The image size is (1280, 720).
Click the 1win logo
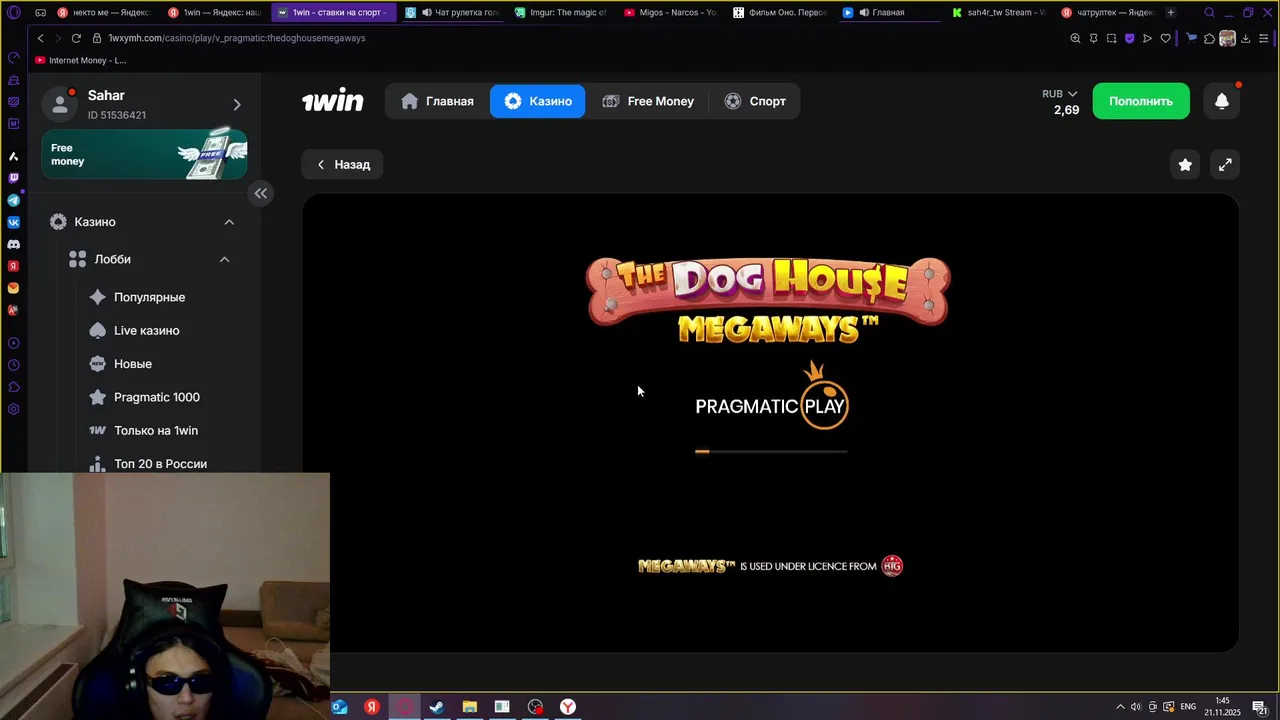pyautogui.click(x=333, y=101)
